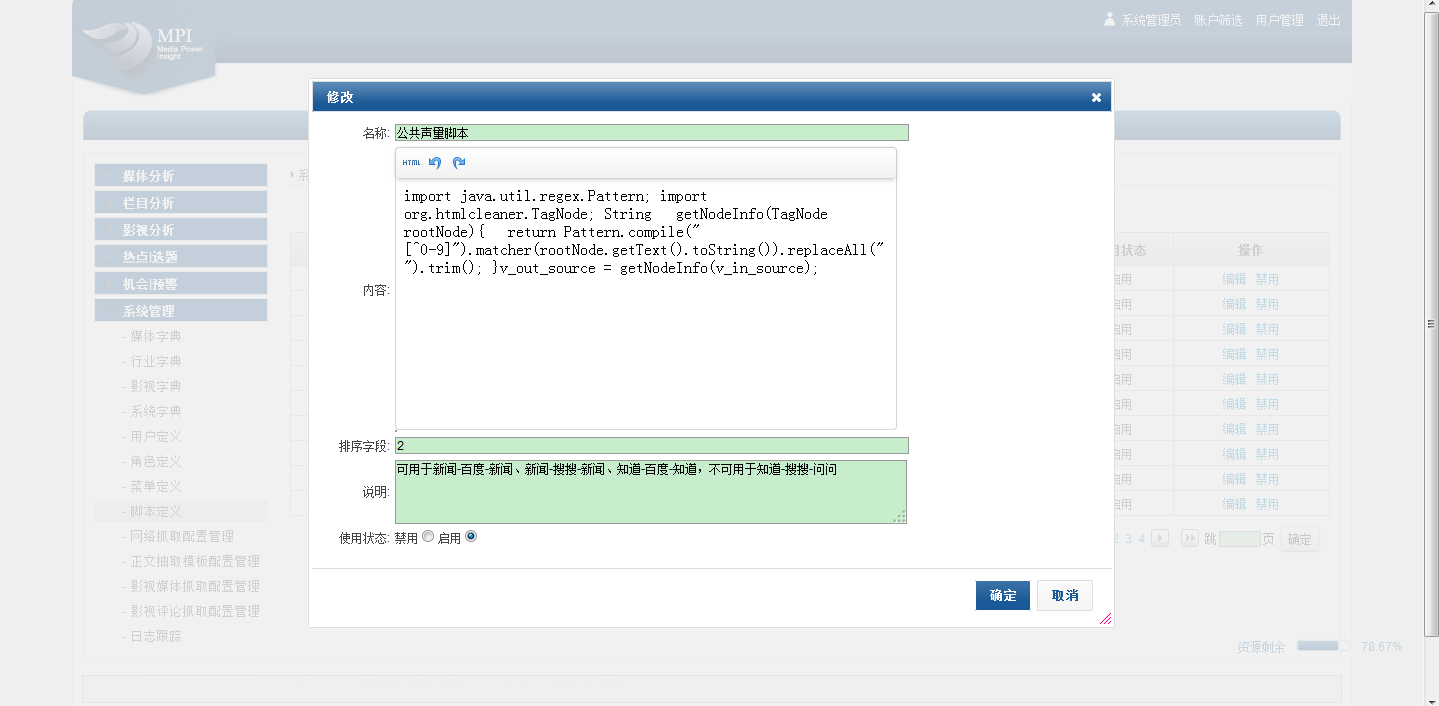
Task: Expand the 媒体分析 sidebar section
Action: point(181,176)
